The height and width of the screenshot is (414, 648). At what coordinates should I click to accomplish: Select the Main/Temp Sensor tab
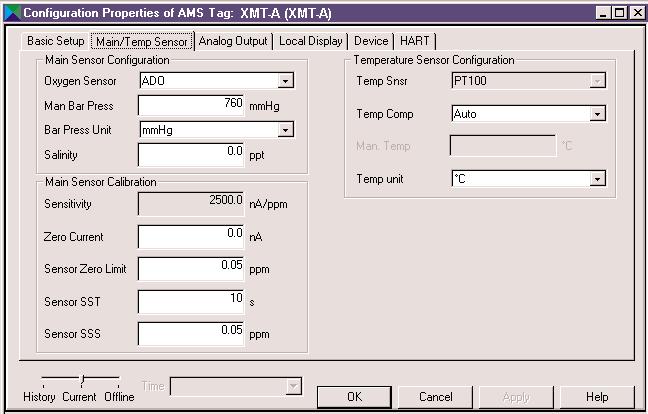pos(142,41)
